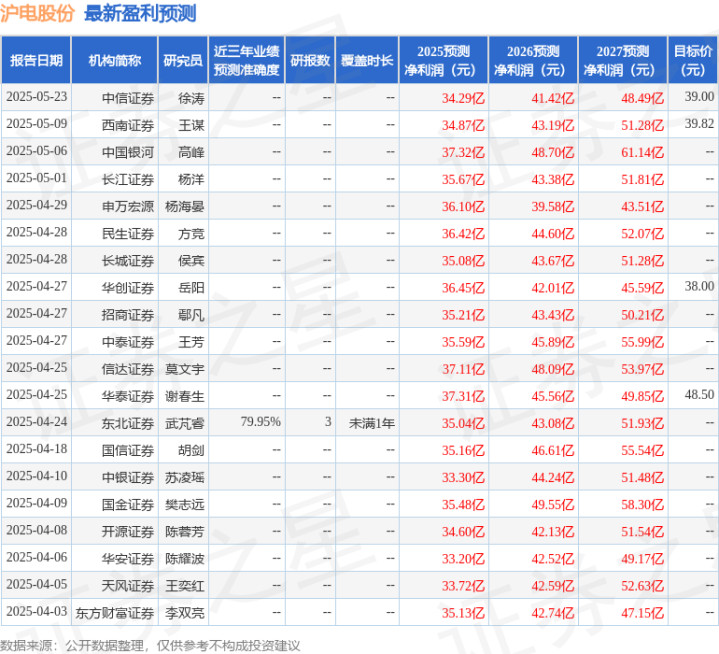Click the 东方财富证券 institution cell
The height and width of the screenshot is (654, 719).
(x=115, y=612)
